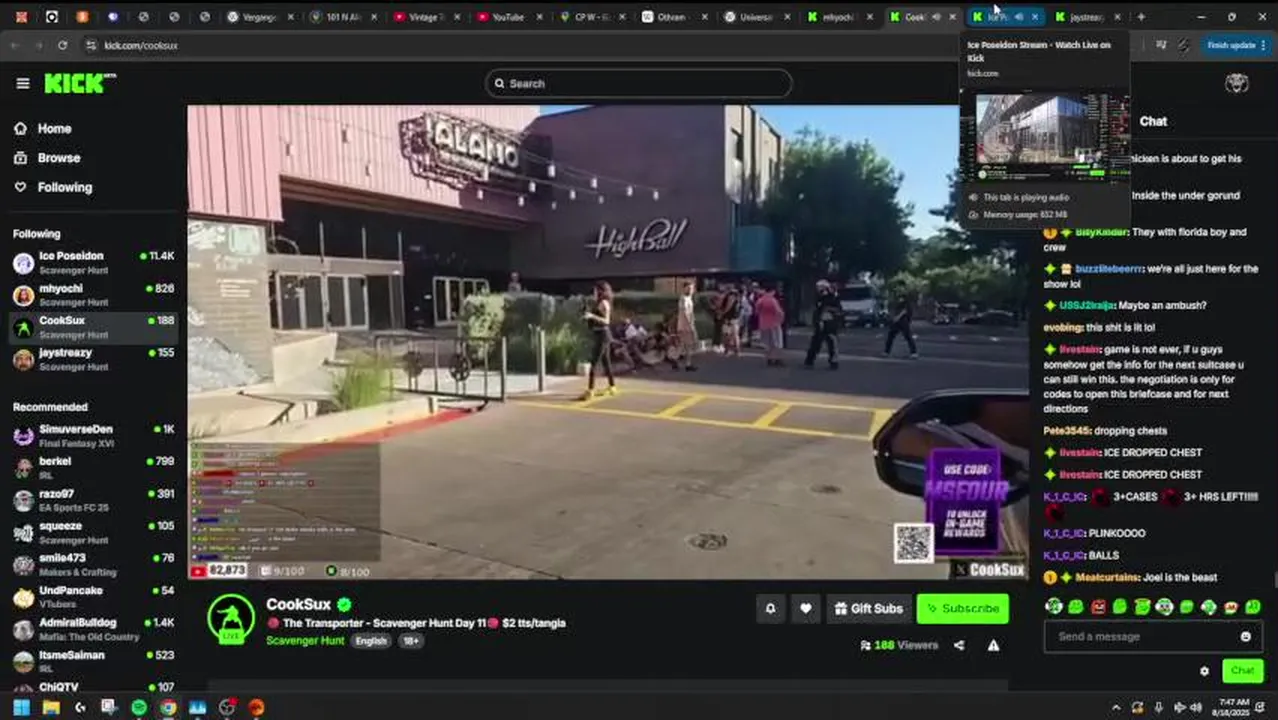Screen dimensions: 1278x720
Task: Open Ice Poseidon followed channel
Action: 94,262
